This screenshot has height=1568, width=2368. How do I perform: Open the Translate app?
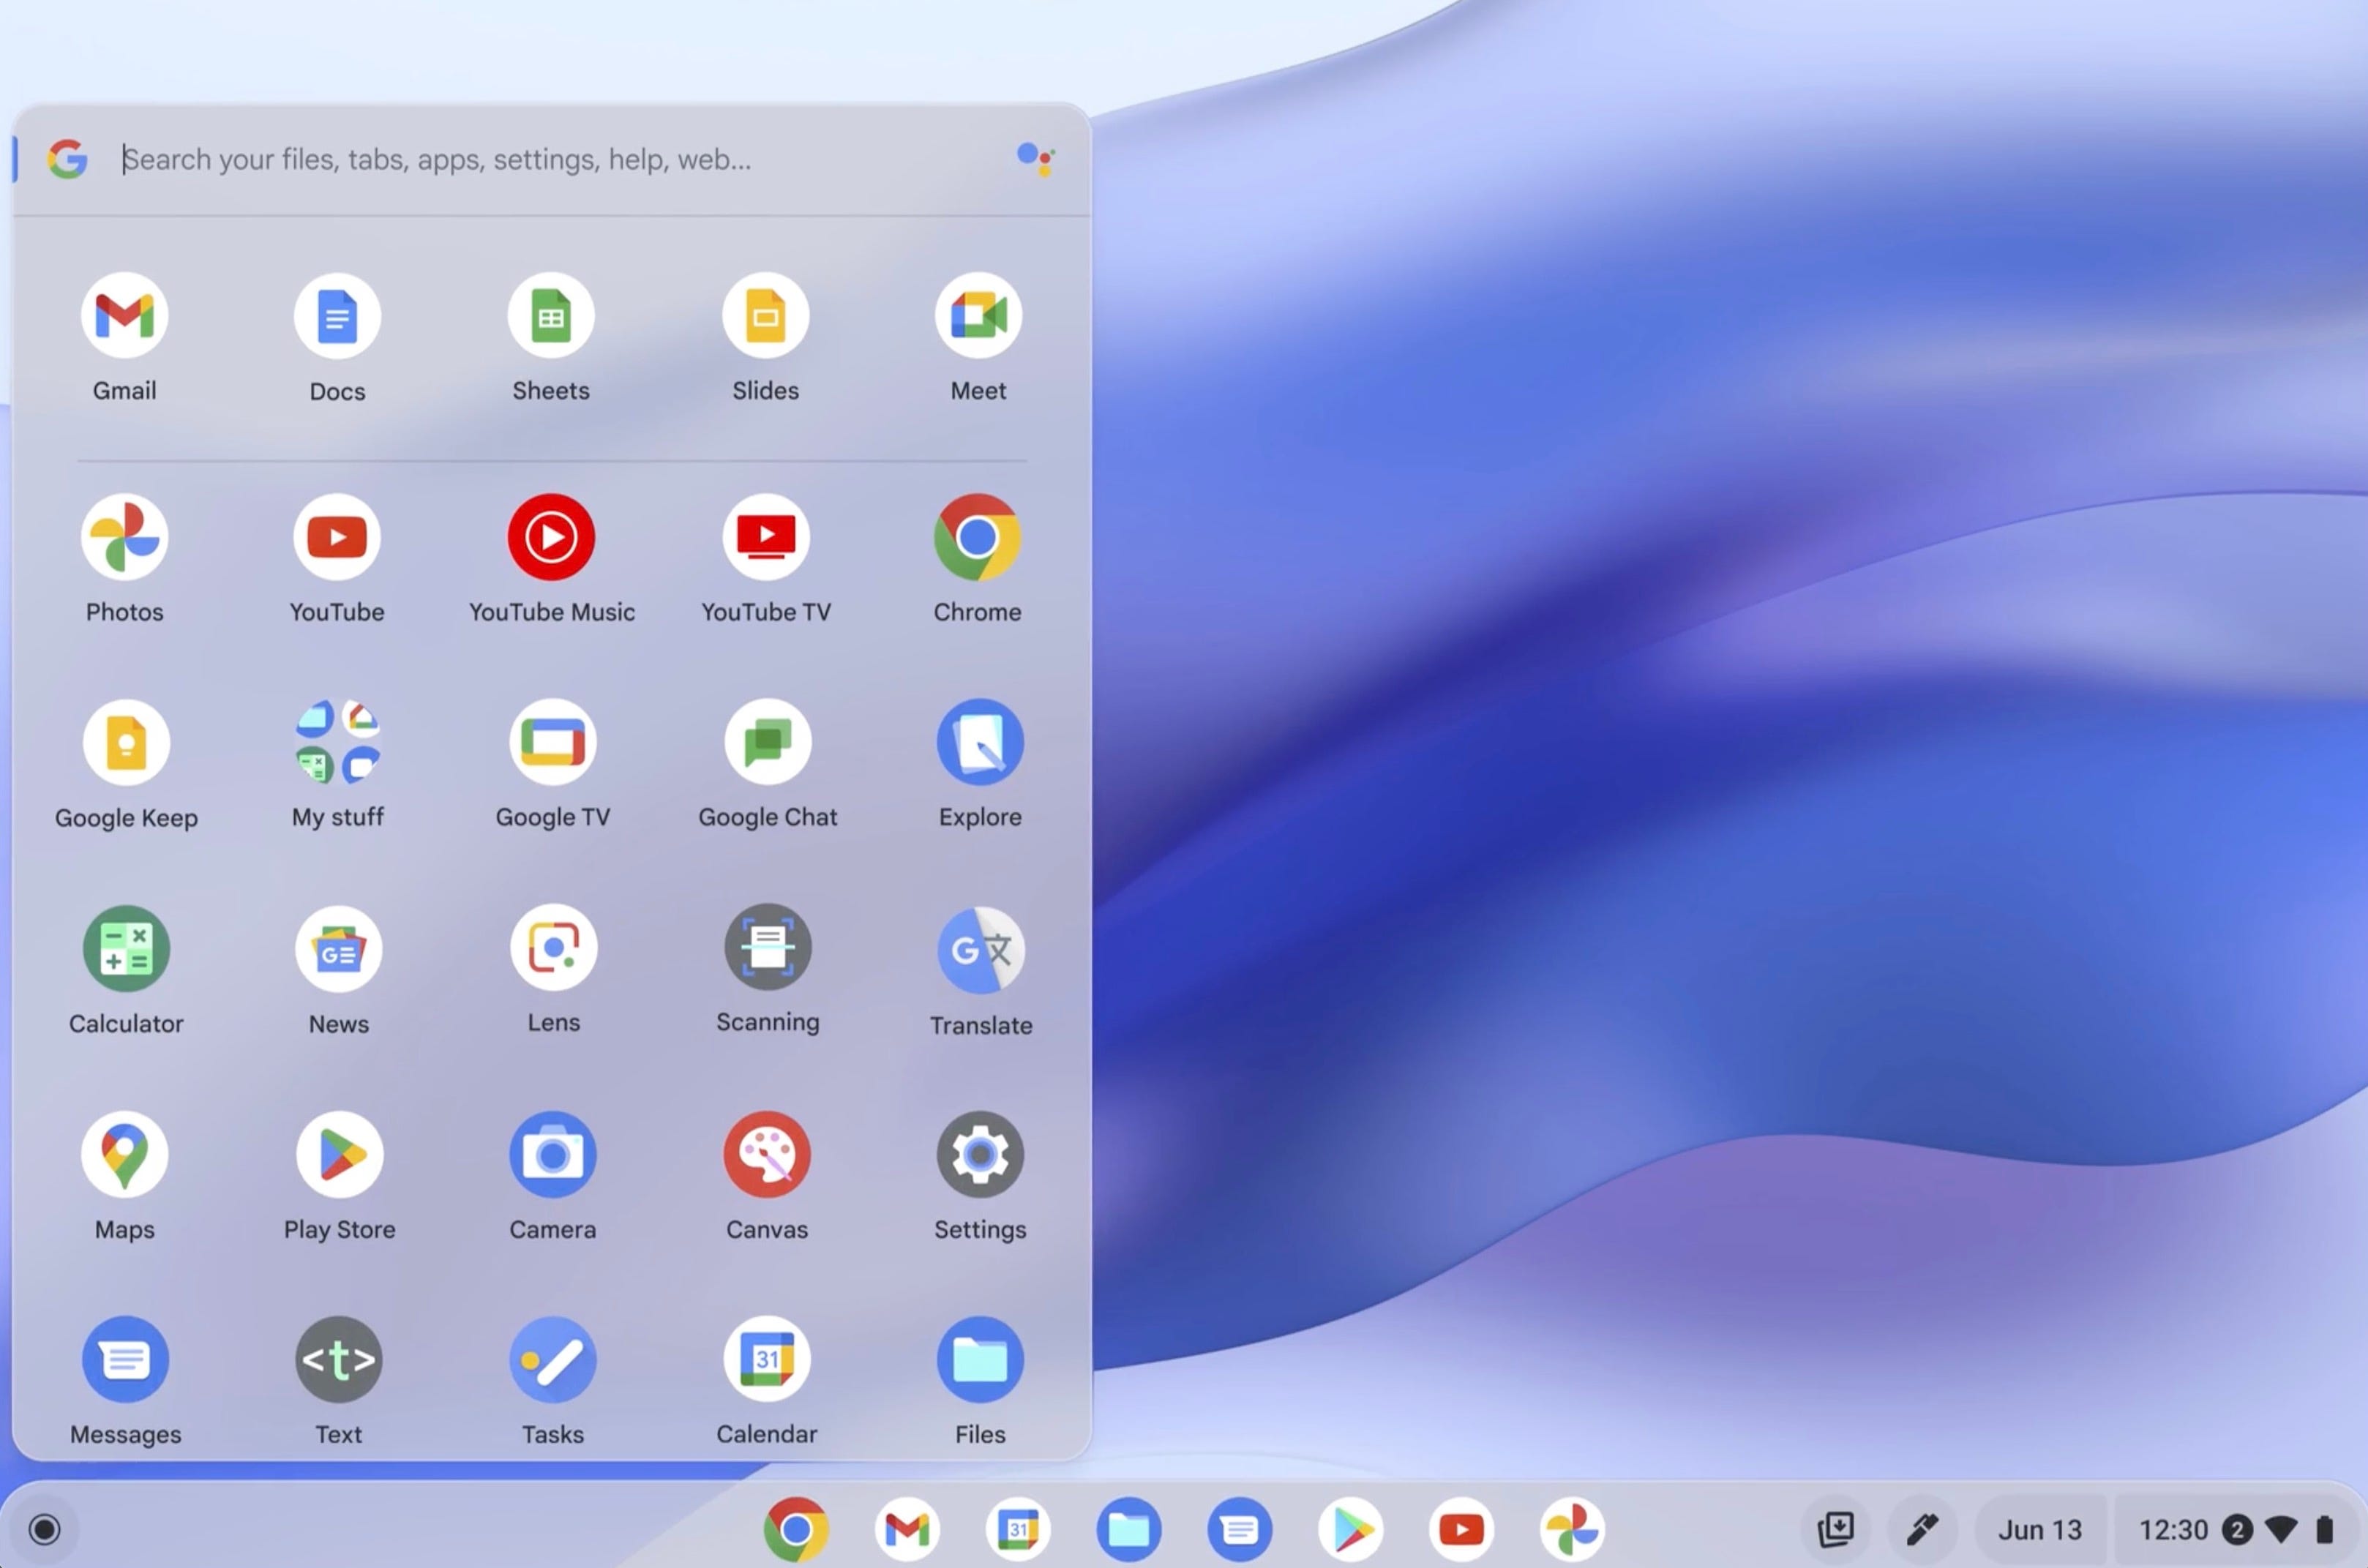[x=981, y=950]
